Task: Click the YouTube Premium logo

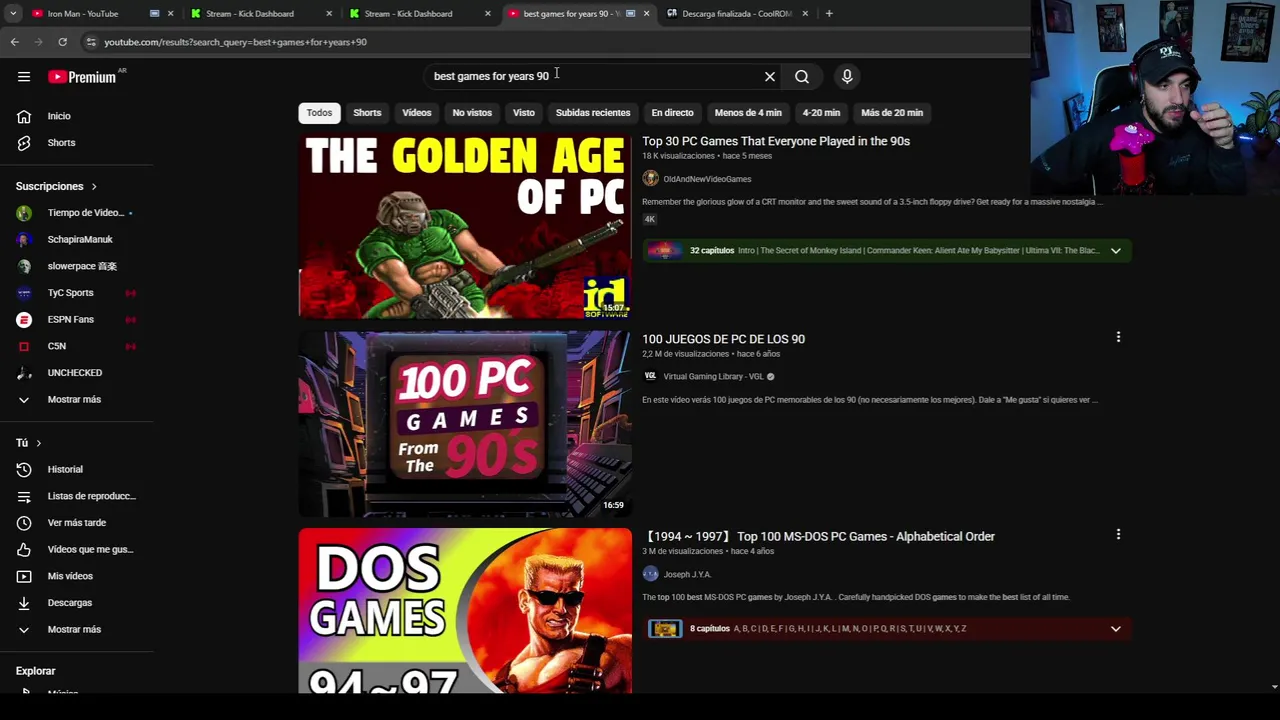Action: [82, 77]
